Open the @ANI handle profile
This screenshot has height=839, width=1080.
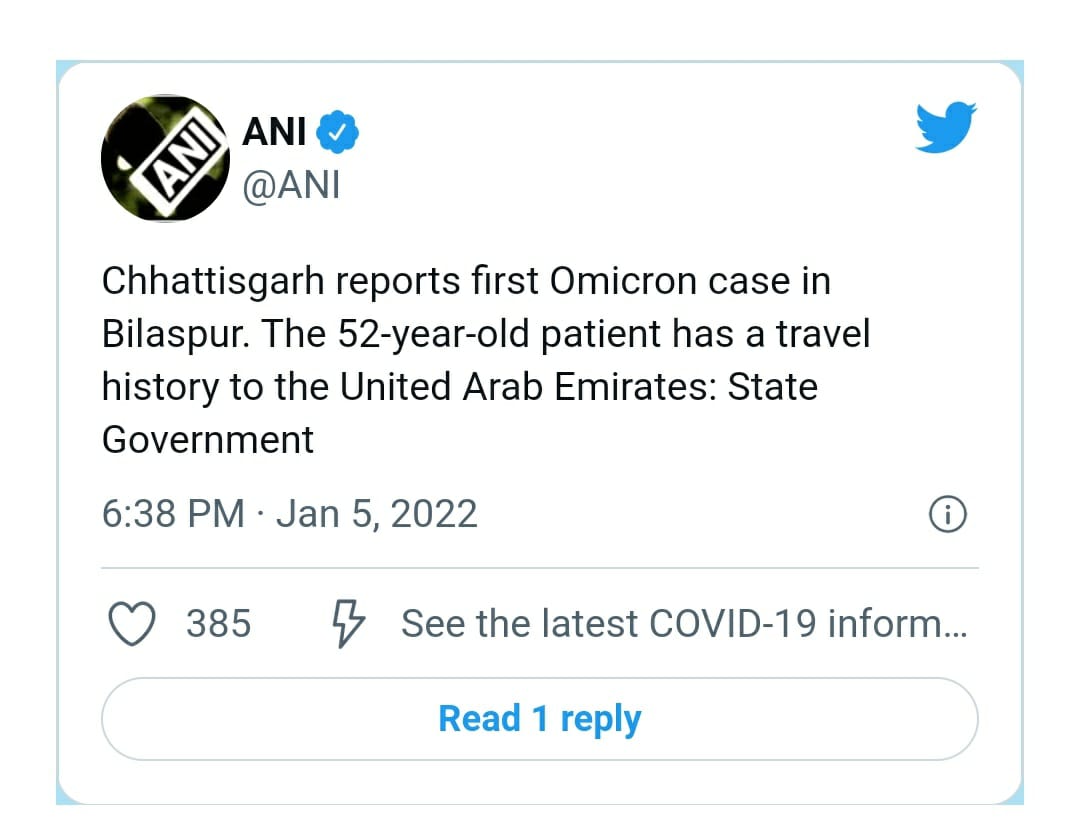pos(291,185)
